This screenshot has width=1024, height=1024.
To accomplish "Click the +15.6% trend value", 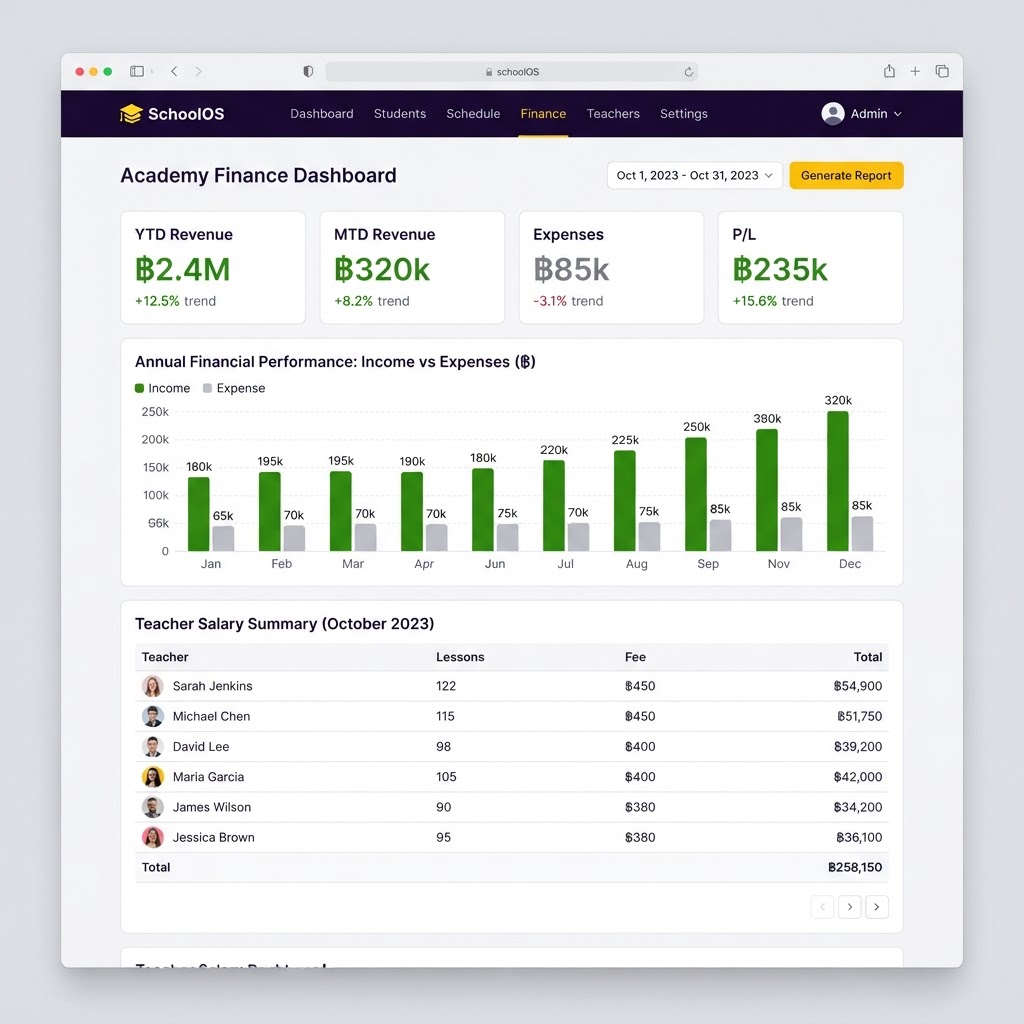I will pyautogui.click(x=755, y=301).
